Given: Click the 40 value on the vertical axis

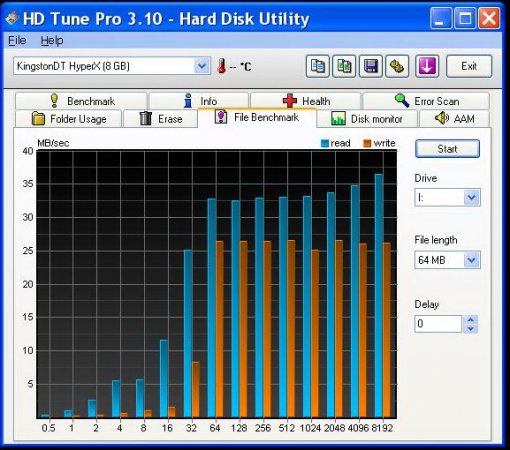Looking at the screenshot, I should pos(28,151).
